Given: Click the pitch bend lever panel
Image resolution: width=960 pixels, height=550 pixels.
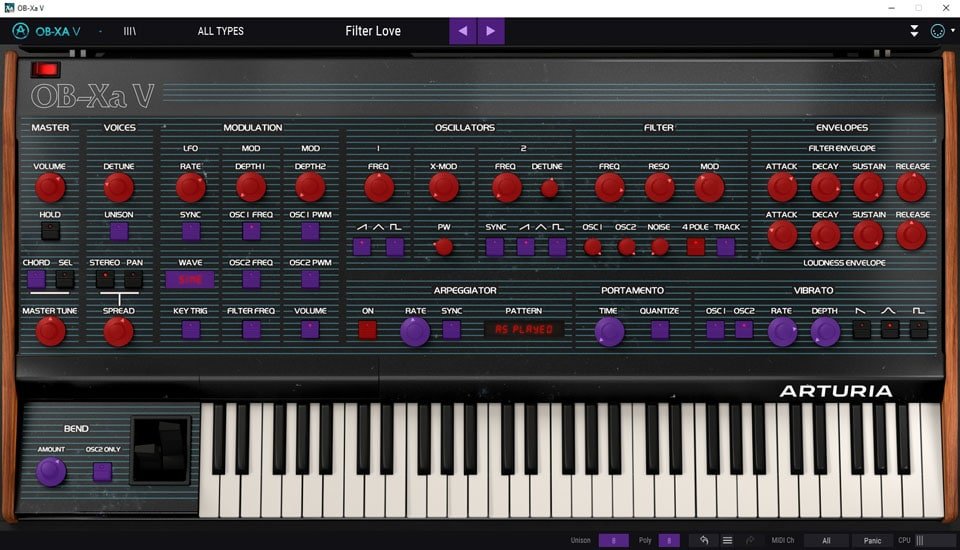Looking at the screenshot, I should (161, 450).
